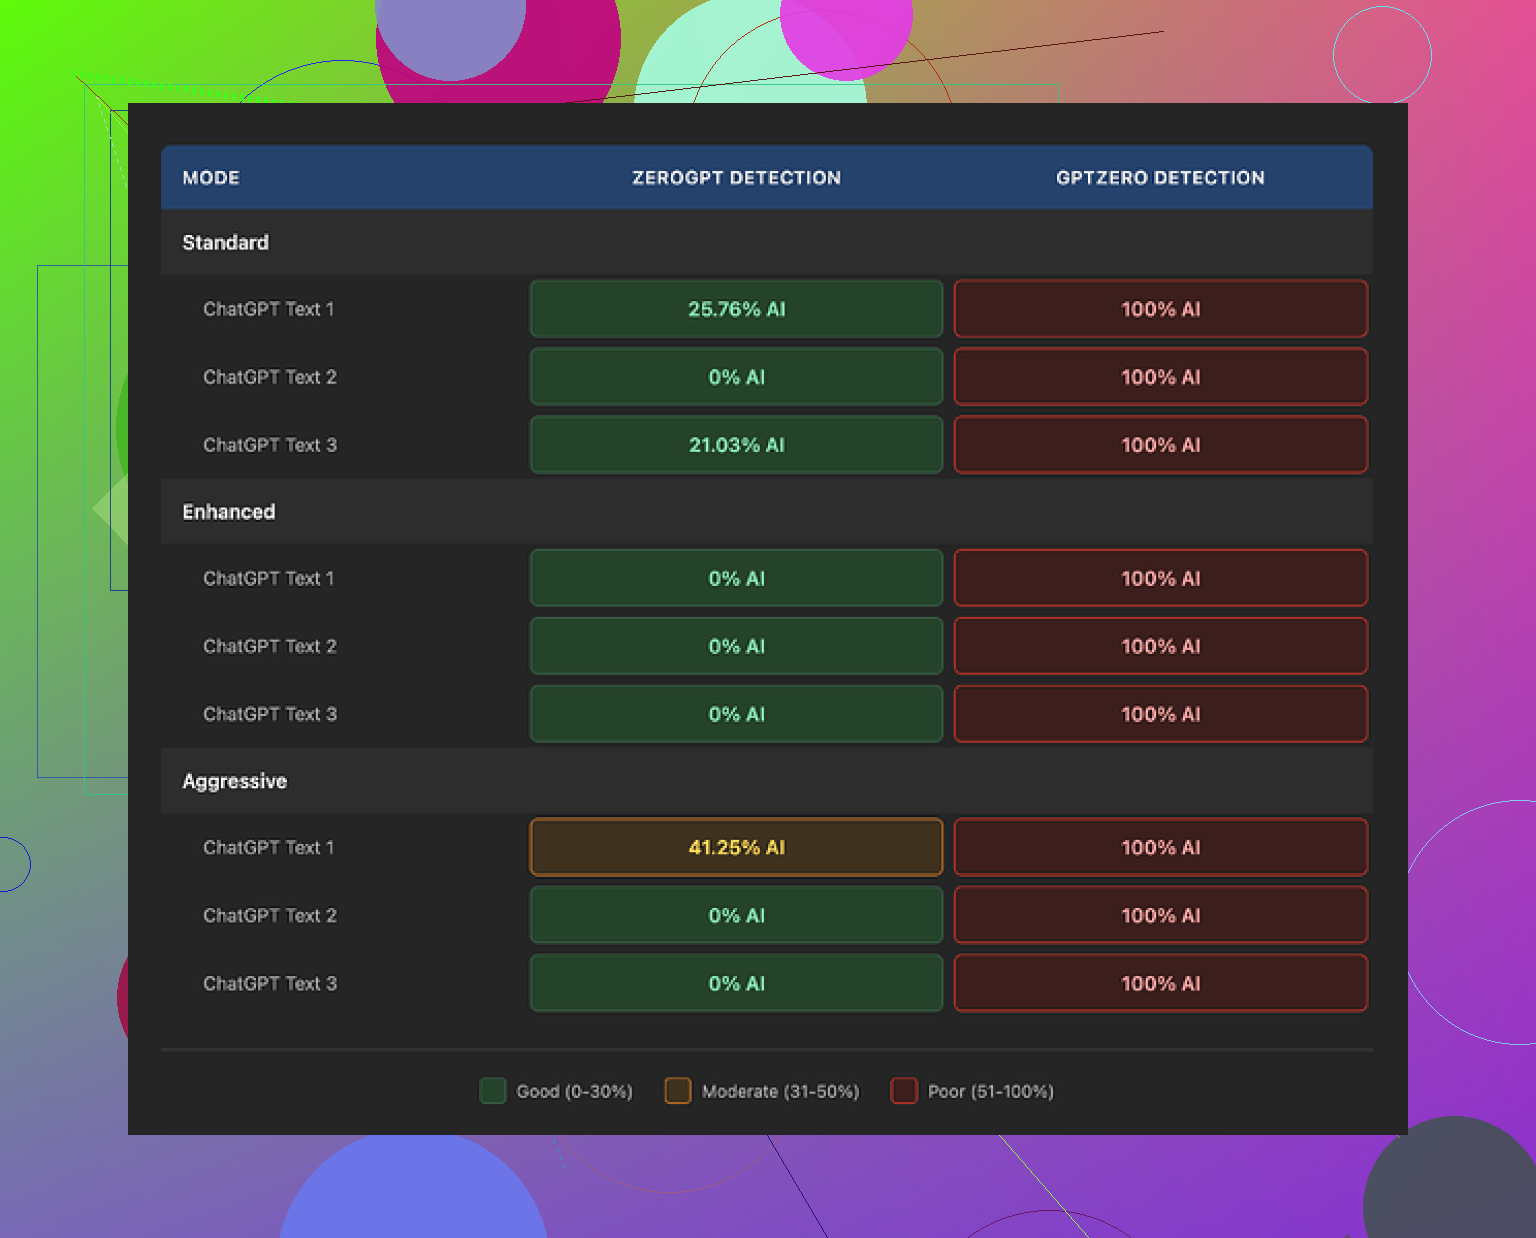
Task: Click the 21.03% AI result cell
Action: tap(736, 445)
